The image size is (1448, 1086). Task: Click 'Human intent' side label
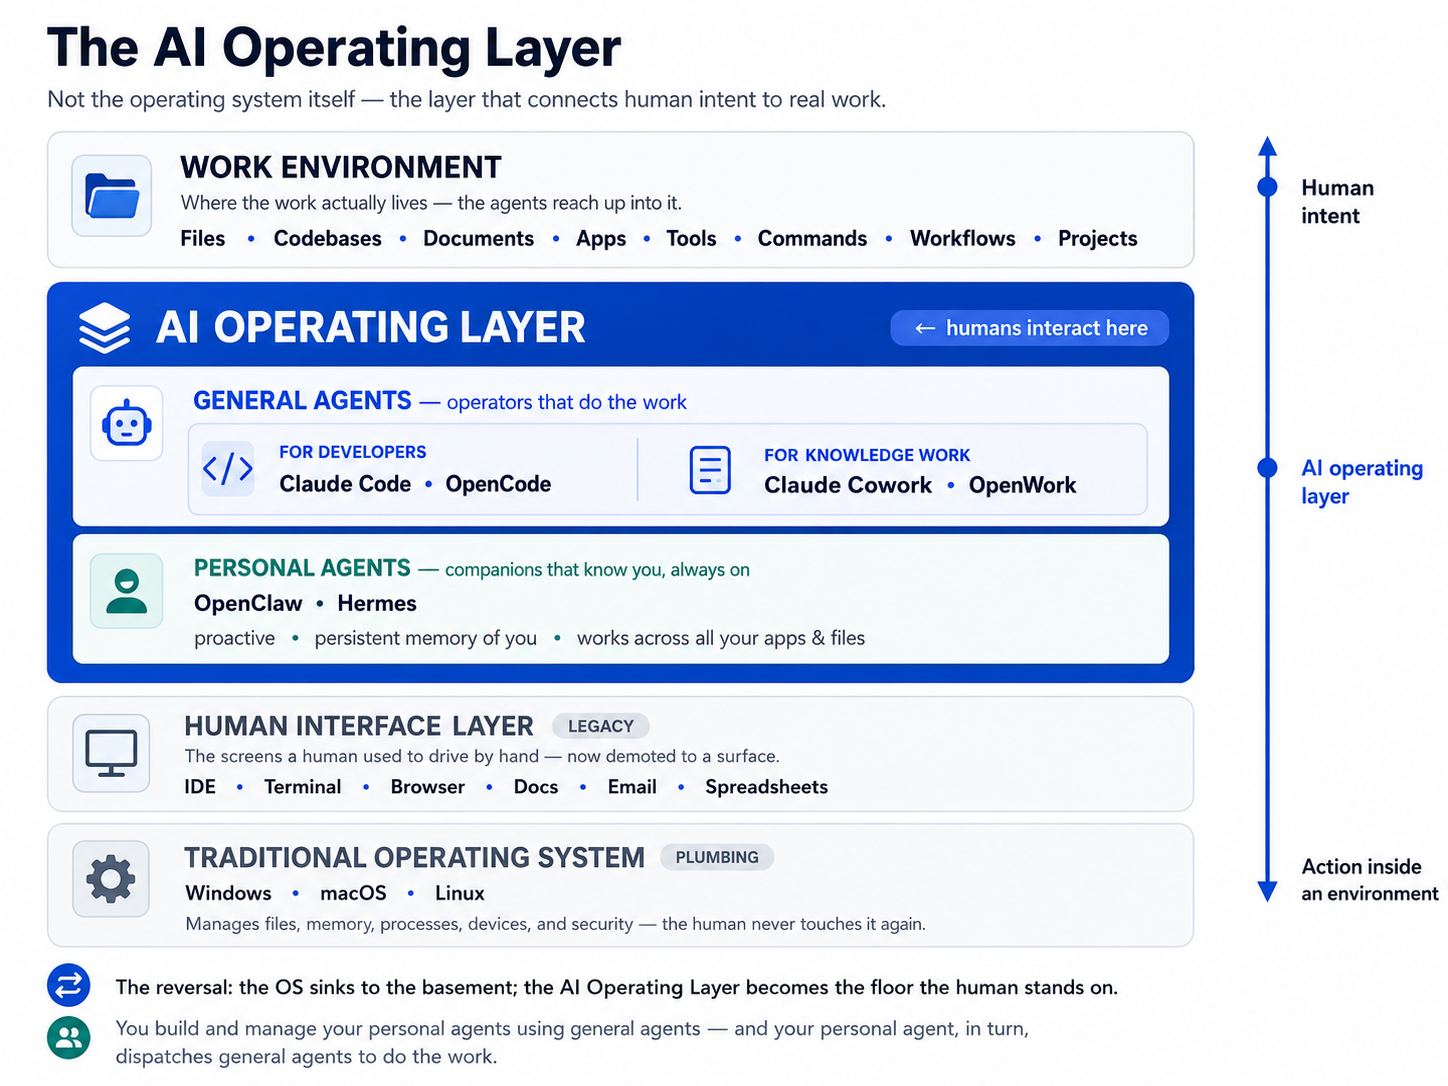coord(1338,202)
